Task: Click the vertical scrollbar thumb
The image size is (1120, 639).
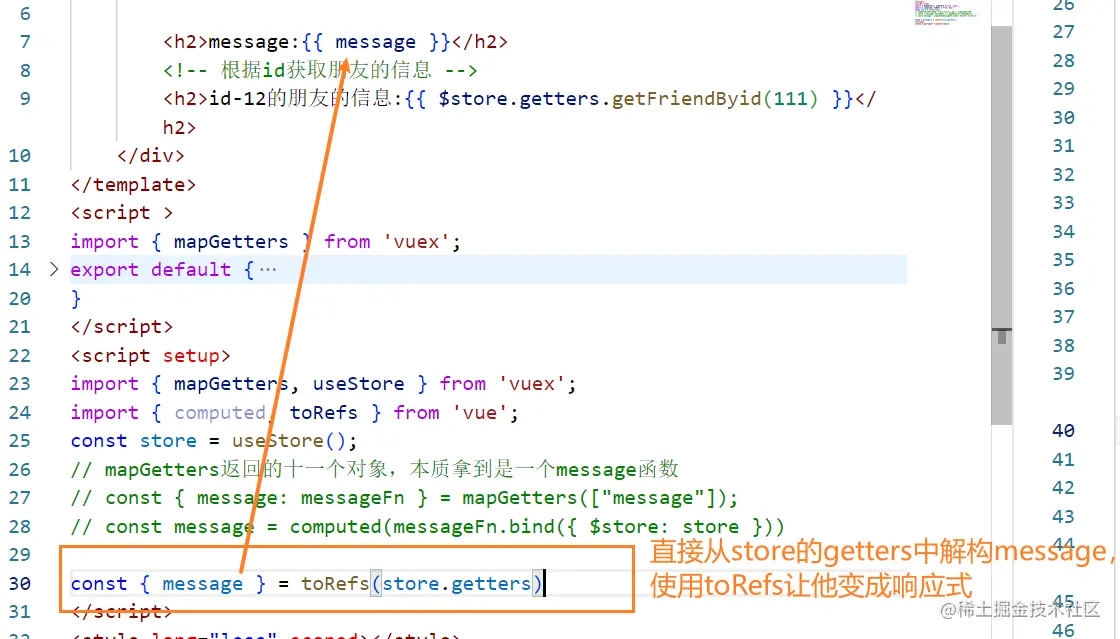Action: (1001, 226)
